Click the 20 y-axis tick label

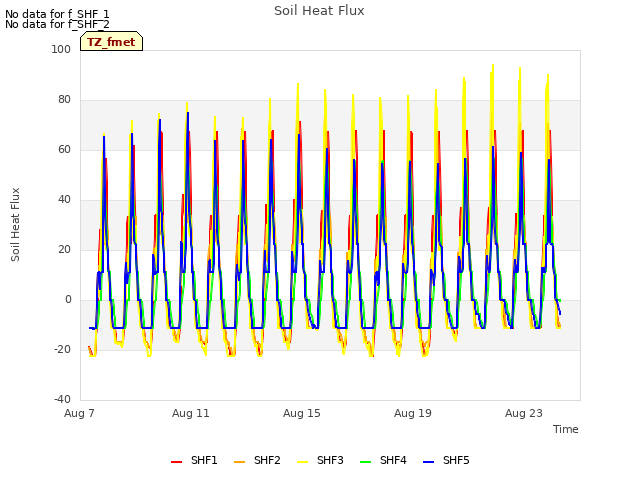(64, 249)
